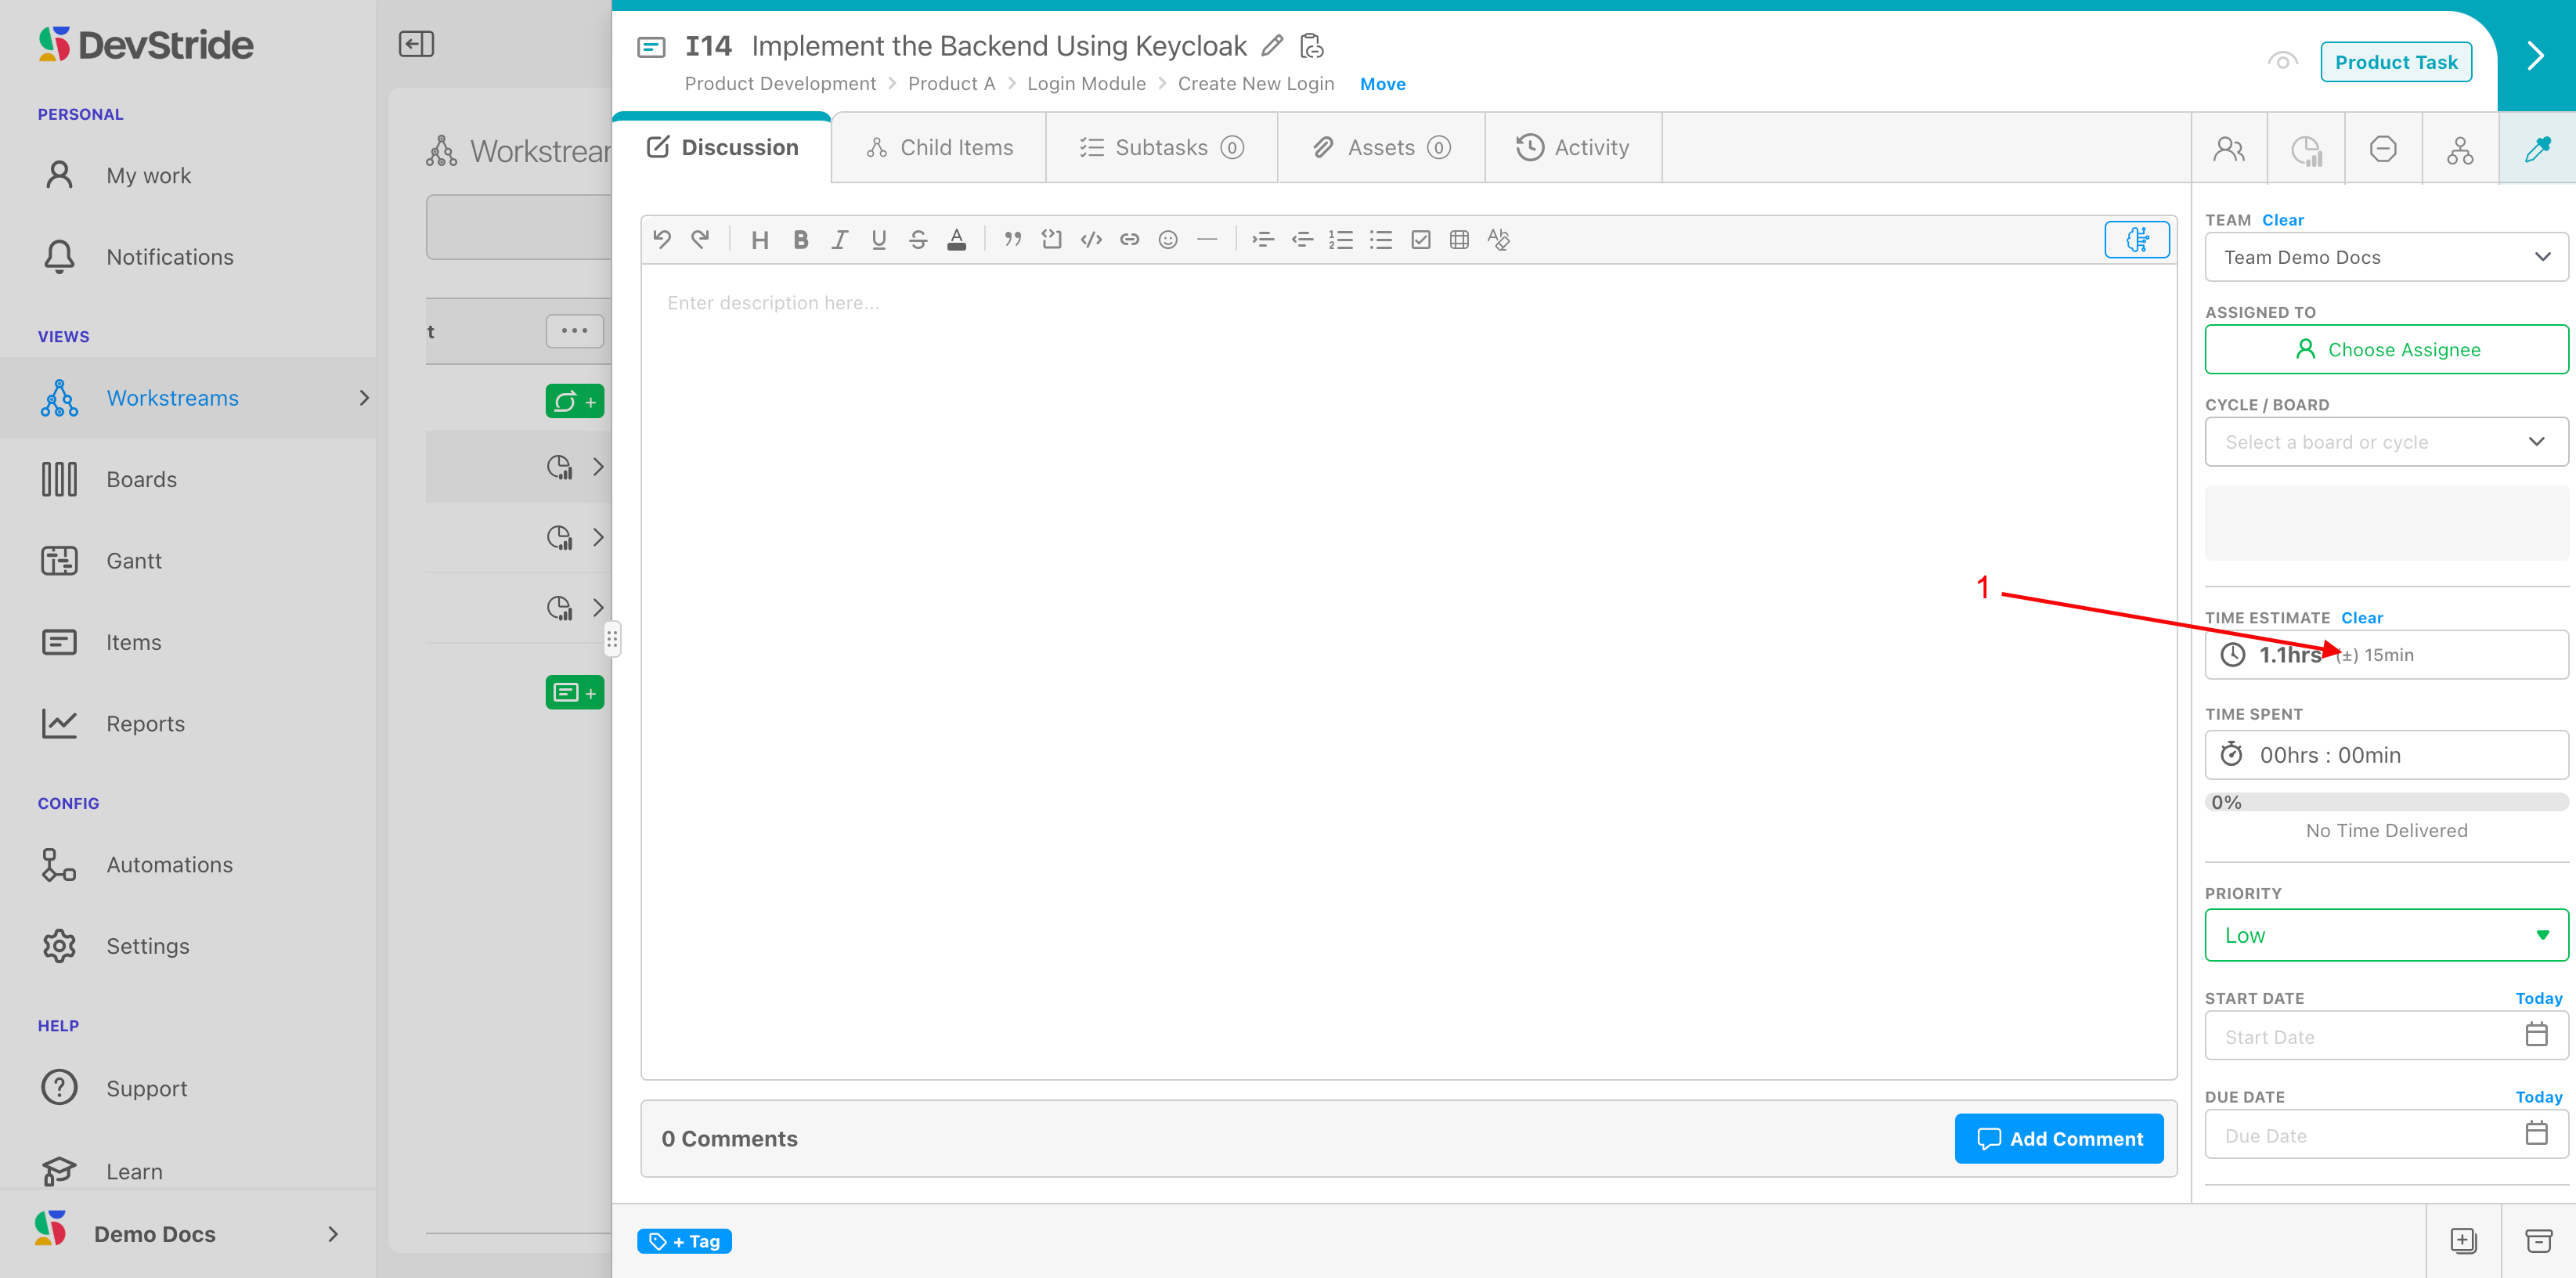Toggle the watch eye icon

(2282, 62)
